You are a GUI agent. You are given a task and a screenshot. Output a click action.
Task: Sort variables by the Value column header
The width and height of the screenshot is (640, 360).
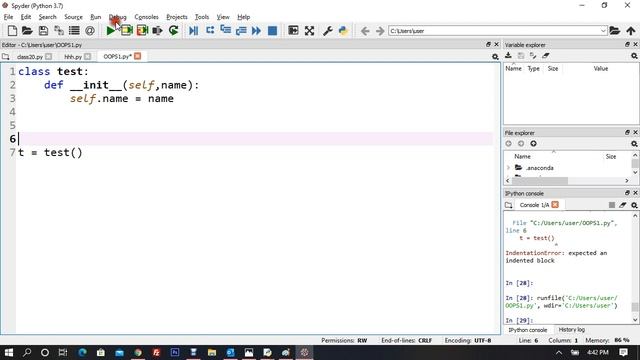(x=601, y=69)
